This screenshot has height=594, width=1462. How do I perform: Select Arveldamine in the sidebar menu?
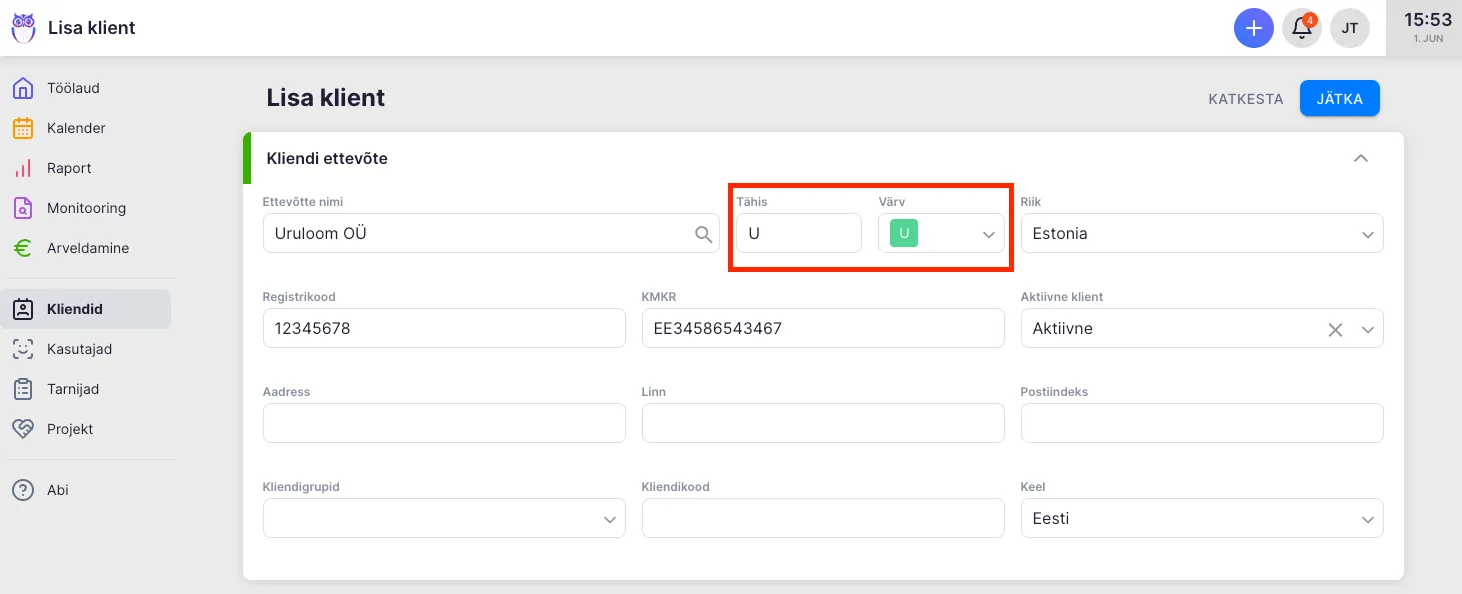point(87,248)
